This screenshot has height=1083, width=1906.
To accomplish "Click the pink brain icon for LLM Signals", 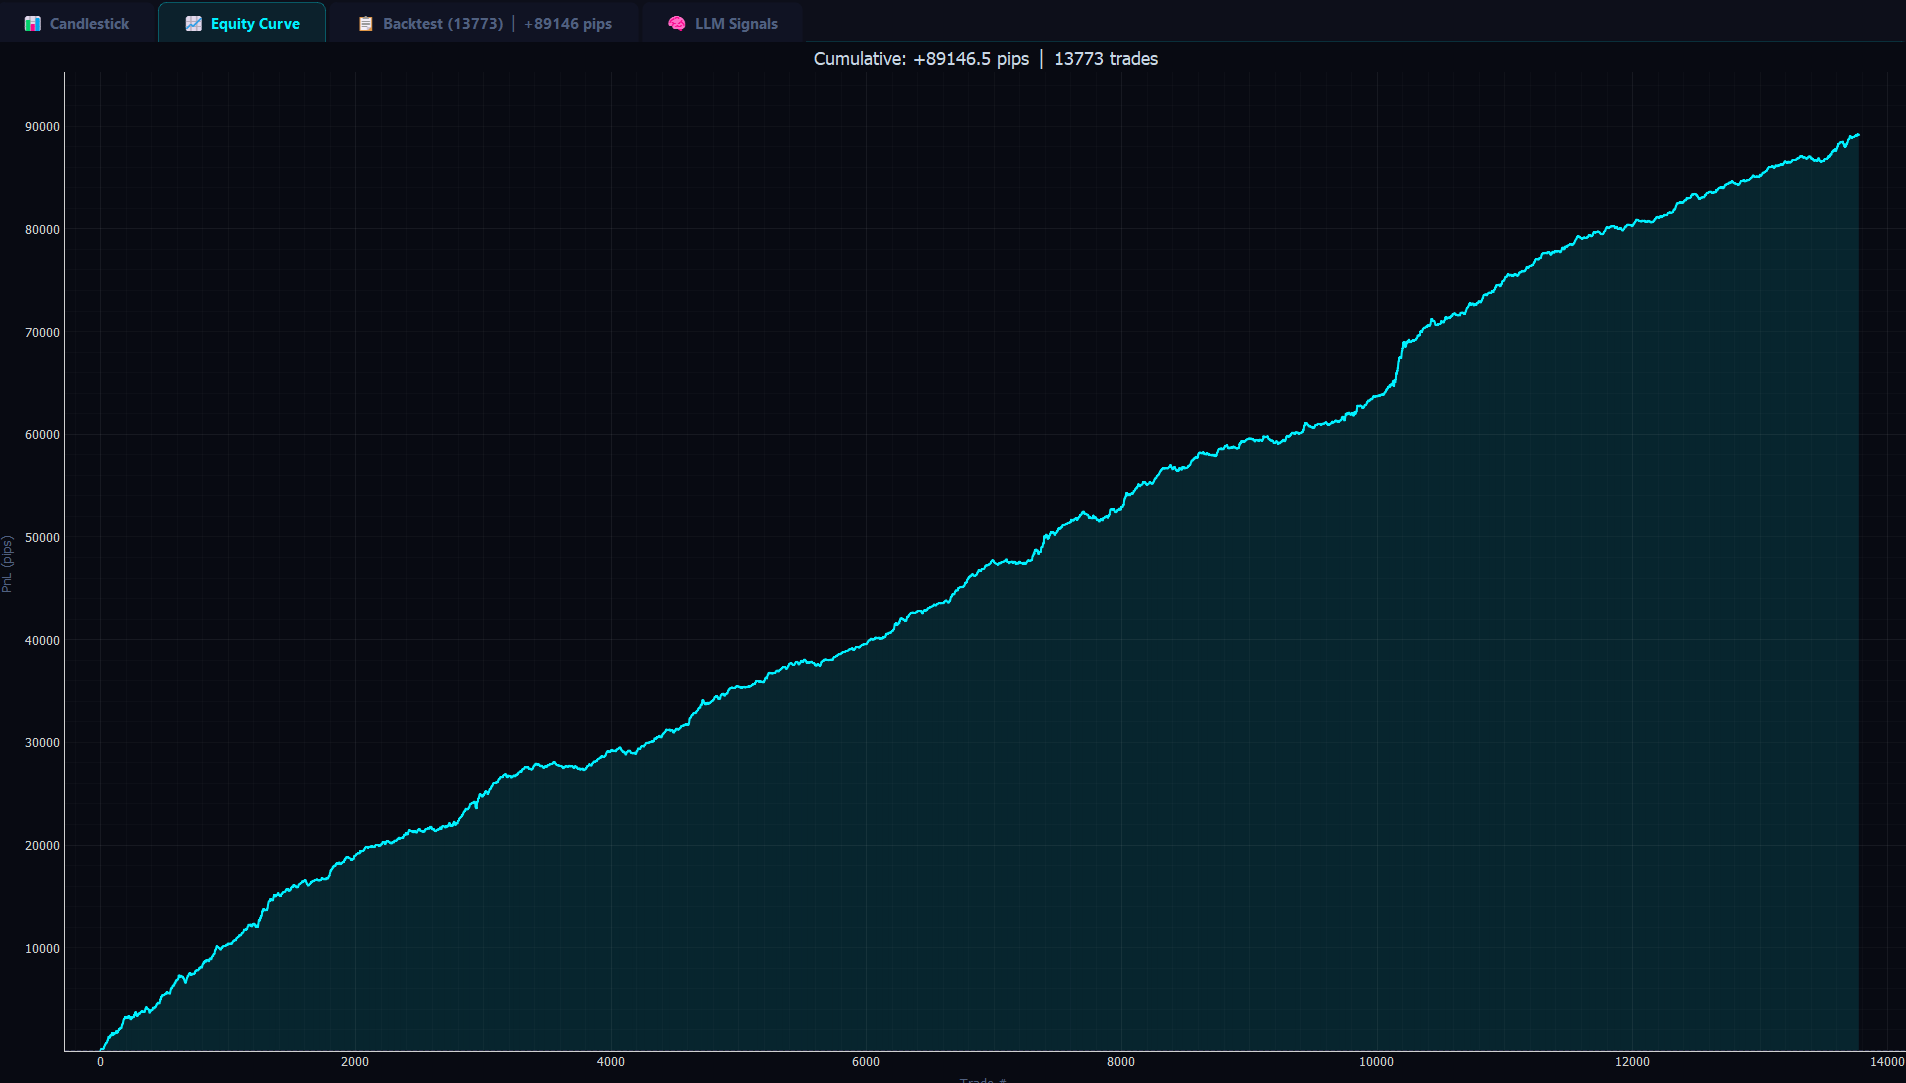I will [677, 24].
